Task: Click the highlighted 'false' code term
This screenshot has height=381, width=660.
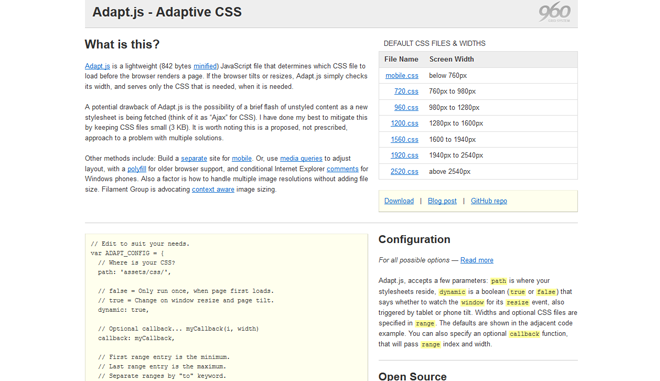Action: [546, 292]
